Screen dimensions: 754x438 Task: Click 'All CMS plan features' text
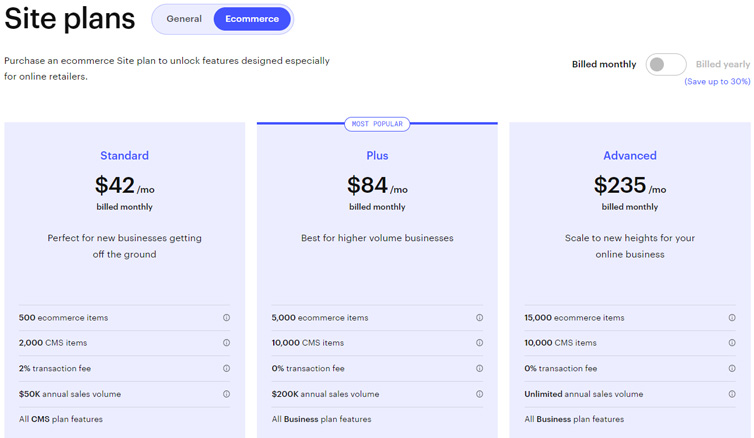pos(61,419)
